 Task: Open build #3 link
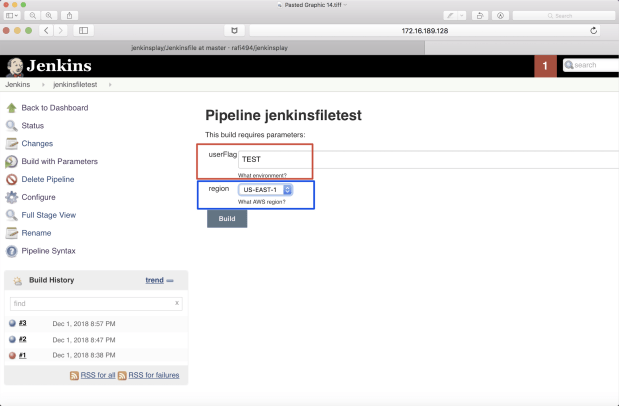(x=23, y=323)
